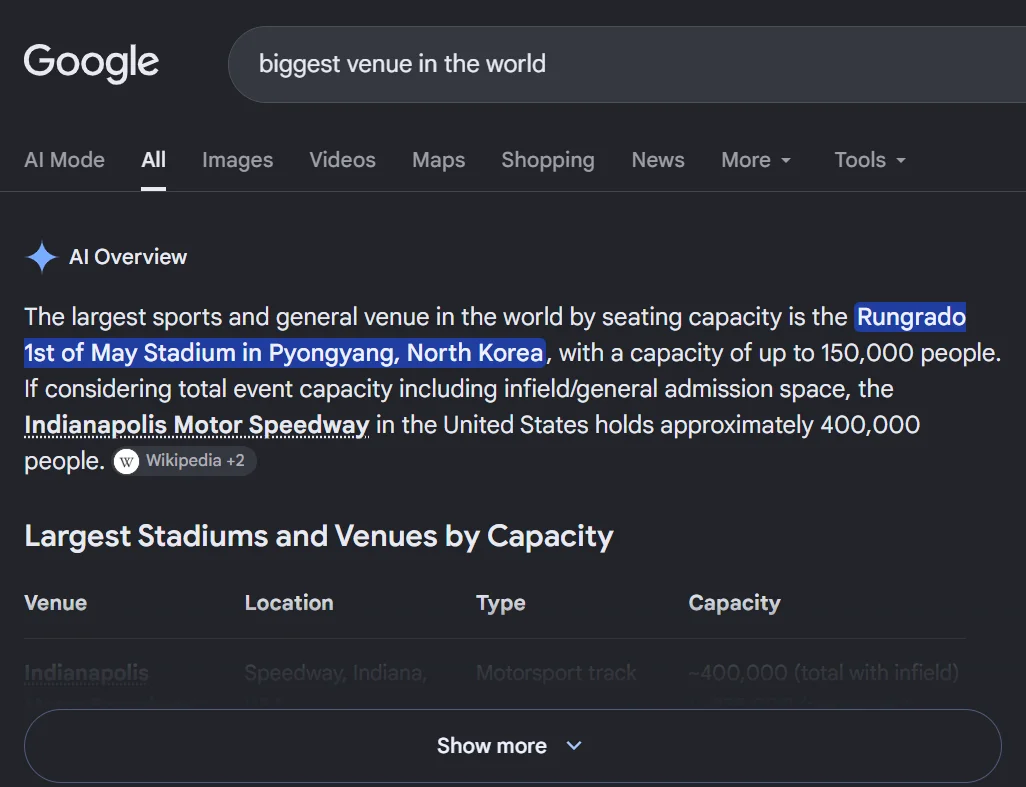
Task: Click the Wikipedia +2 sources chip
Action: tap(185, 461)
